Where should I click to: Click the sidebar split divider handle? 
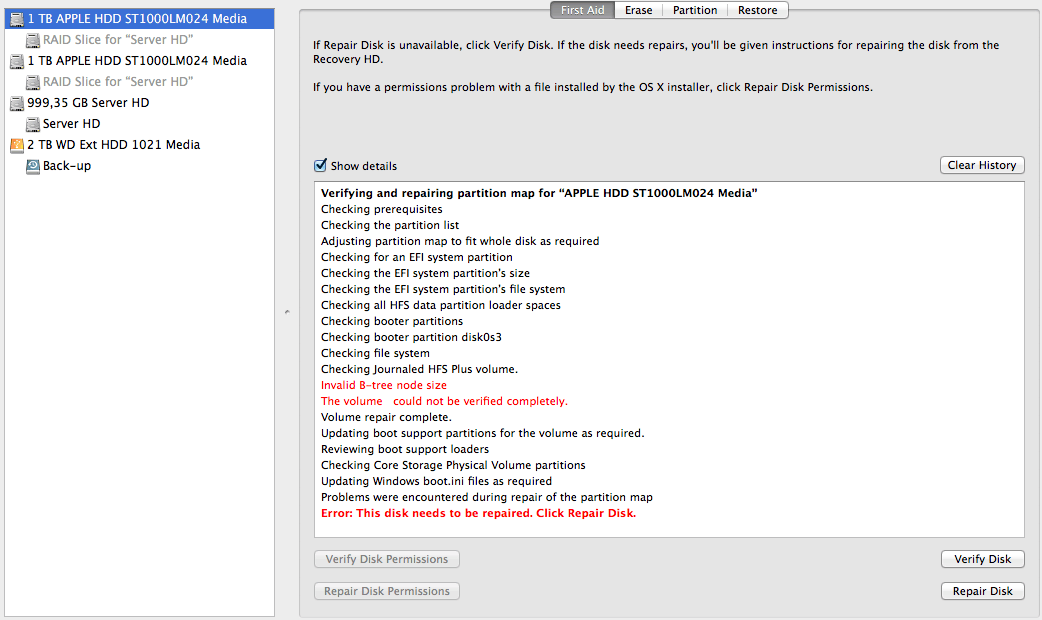pos(287,312)
